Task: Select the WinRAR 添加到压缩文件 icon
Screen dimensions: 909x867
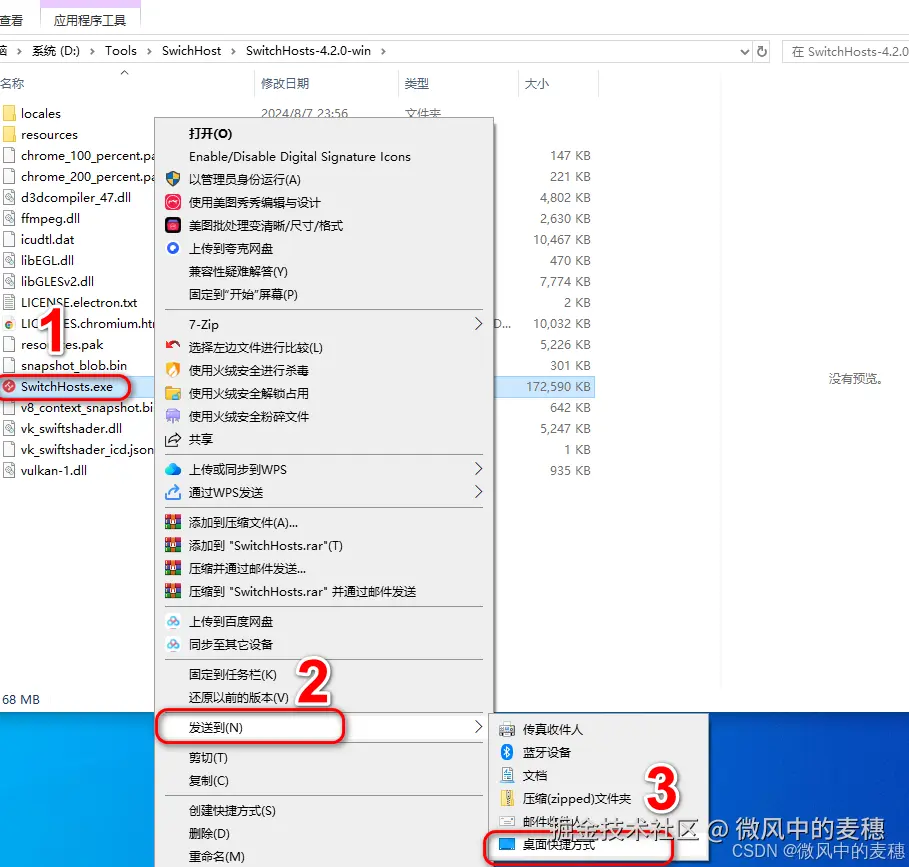Action: 173,522
